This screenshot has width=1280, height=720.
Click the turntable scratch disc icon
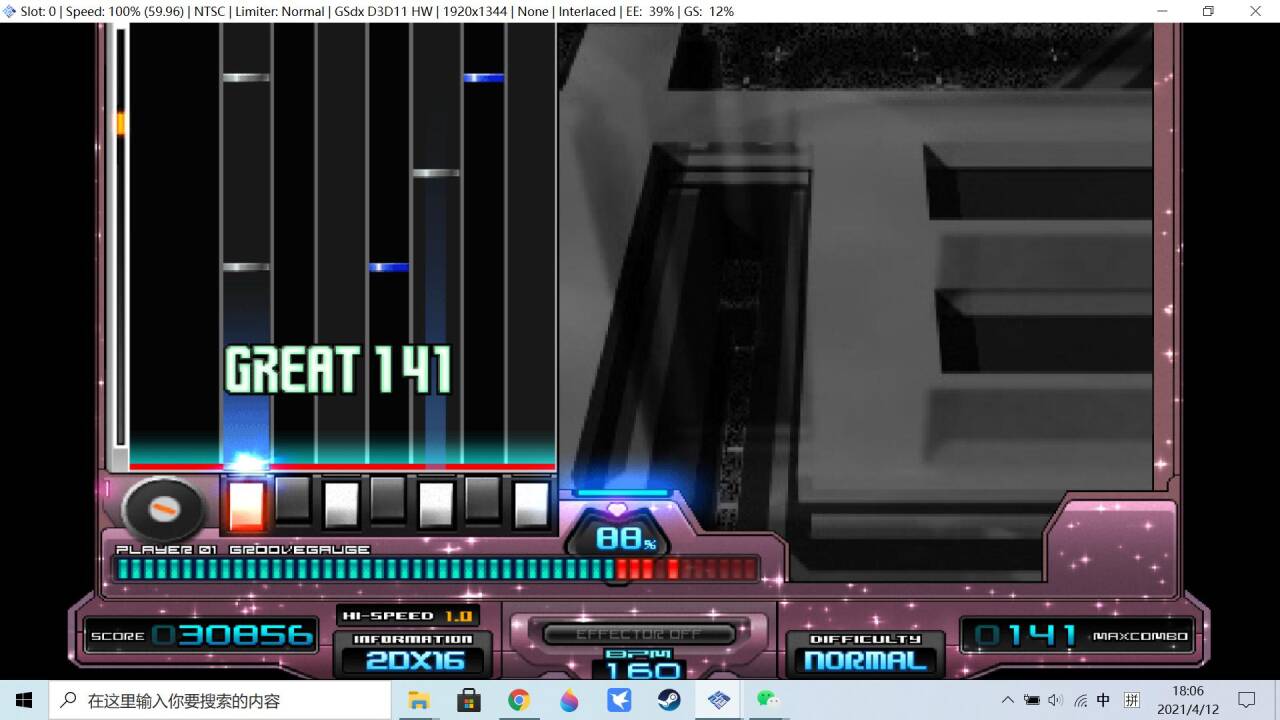[x=162, y=509]
